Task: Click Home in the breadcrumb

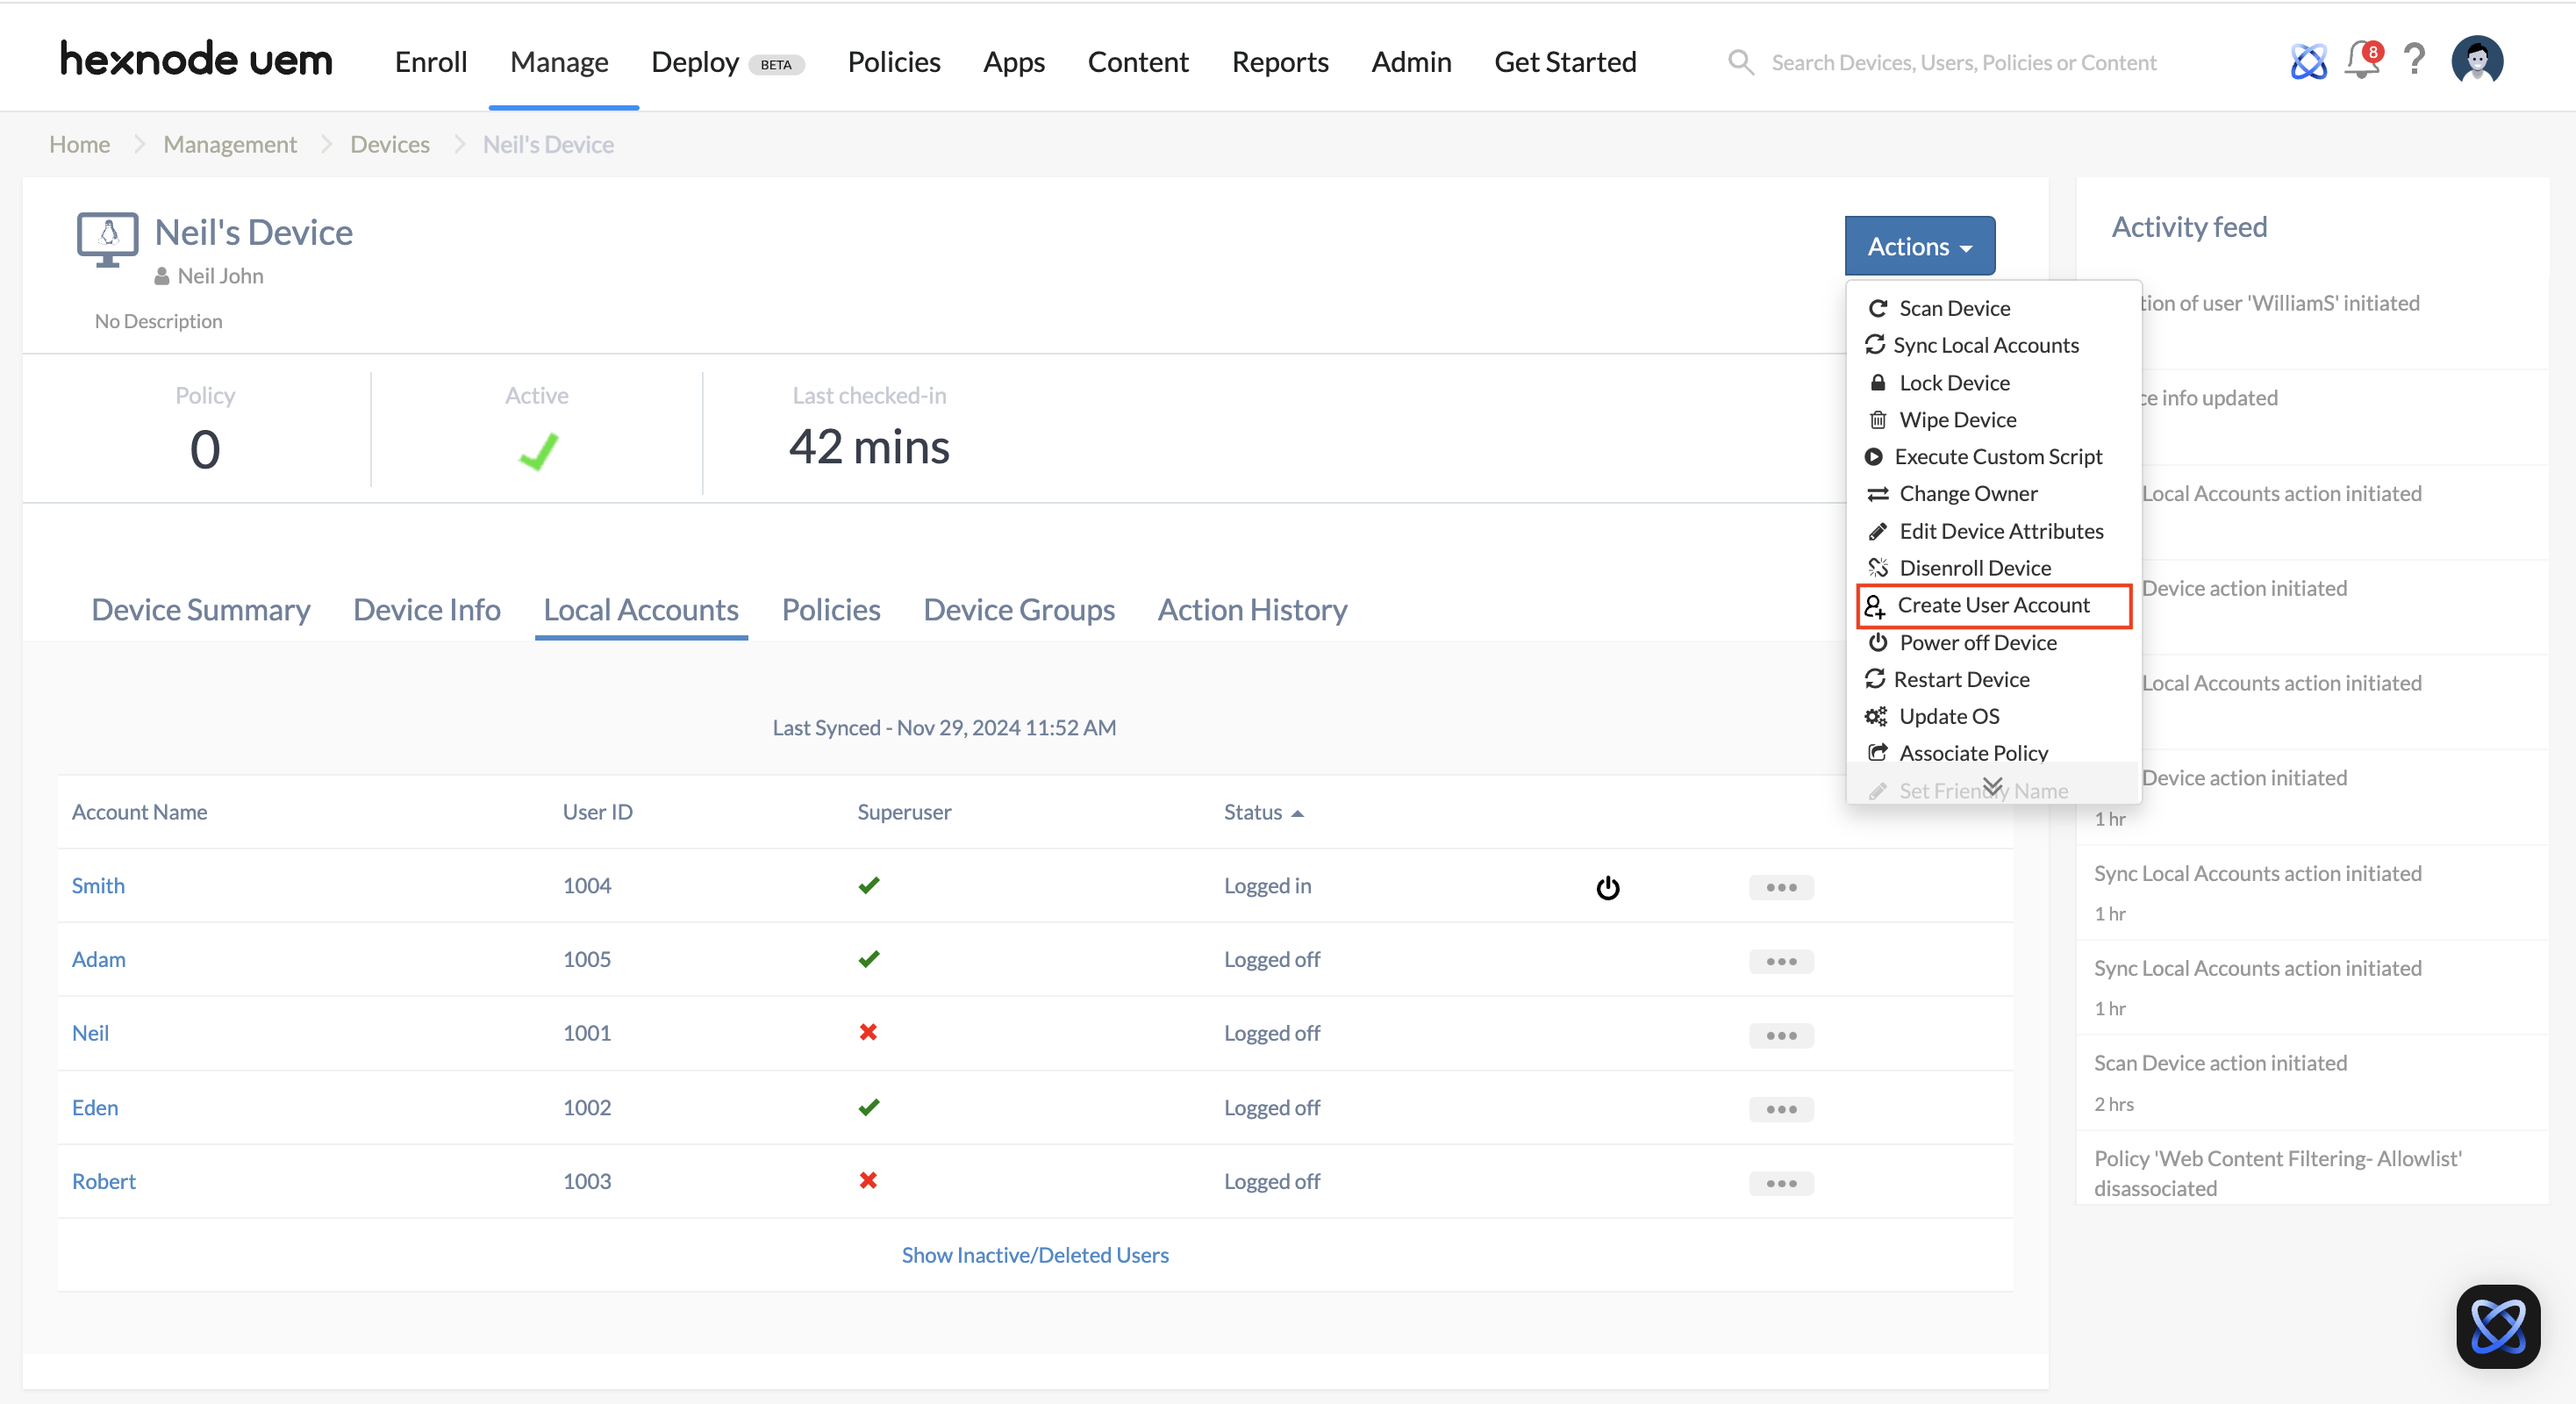Action: click(x=79, y=144)
